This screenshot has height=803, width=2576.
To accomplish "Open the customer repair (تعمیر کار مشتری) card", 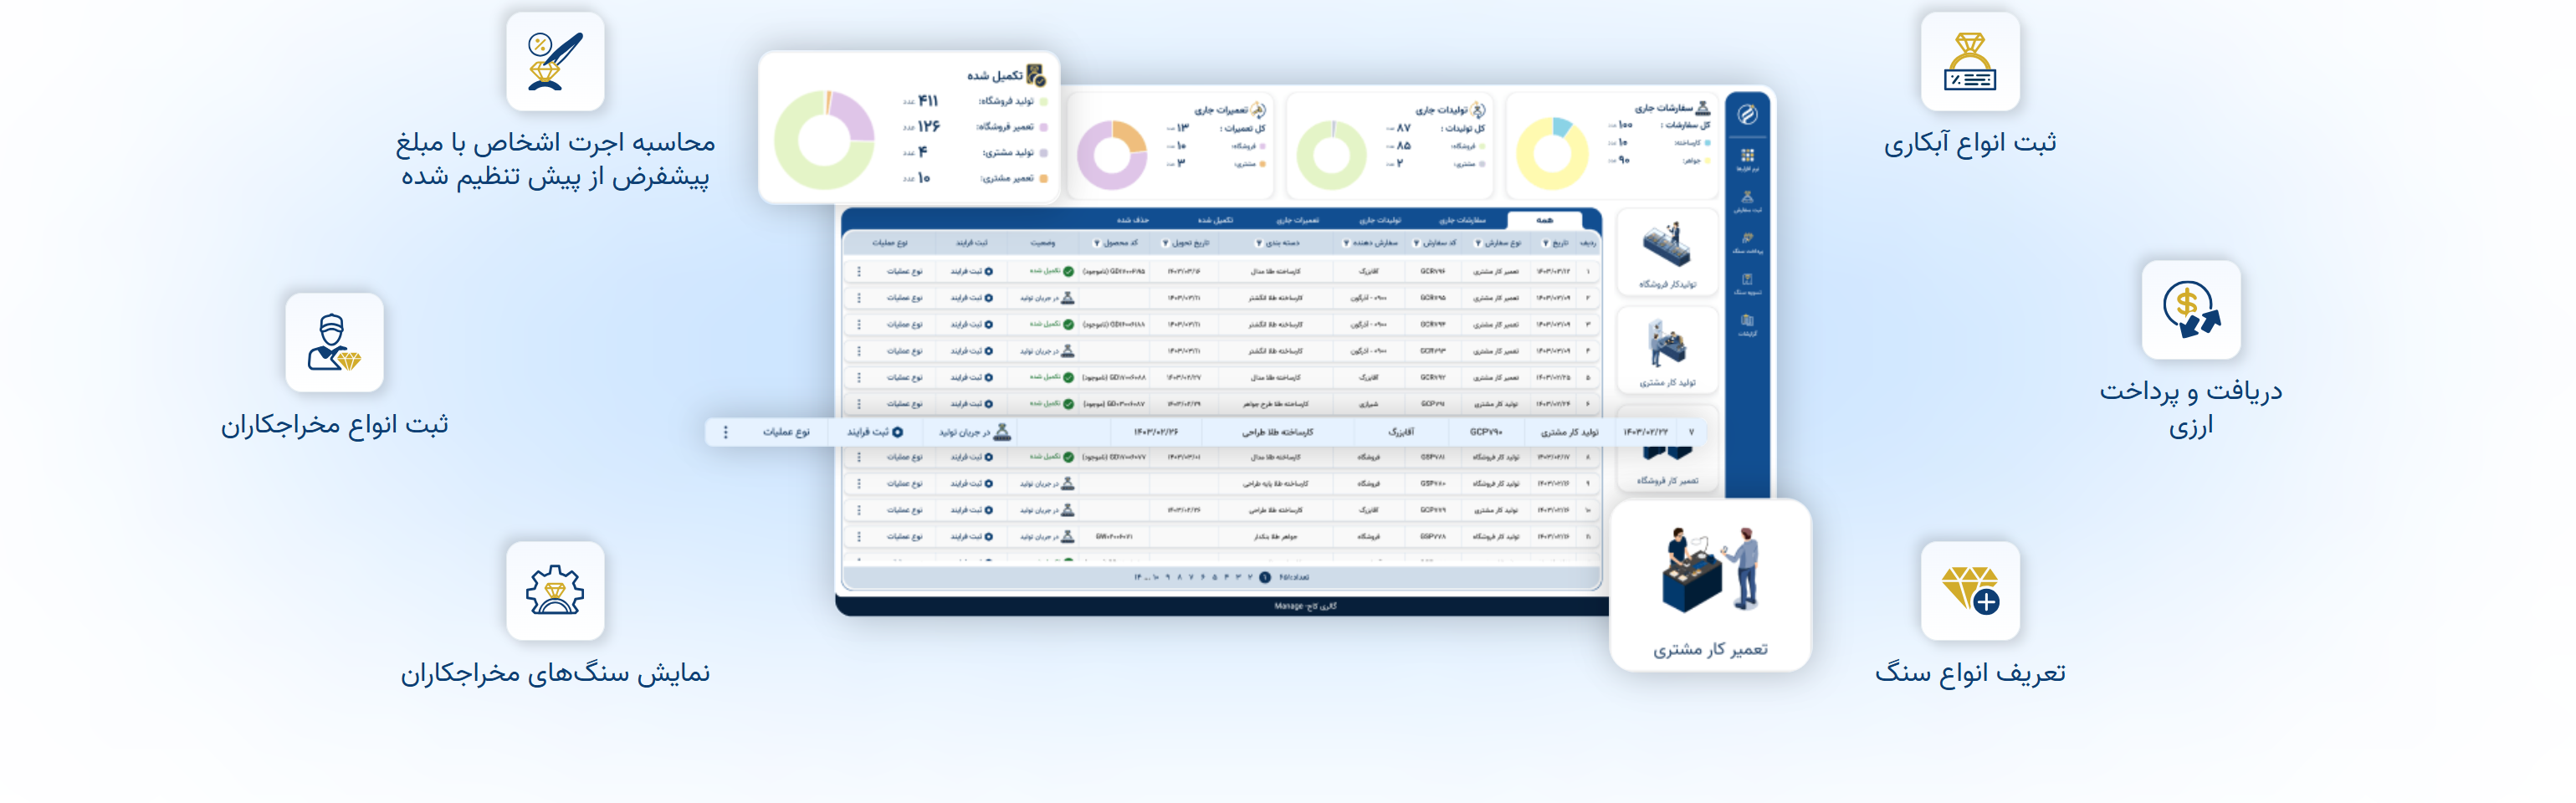I will click(x=1710, y=585).
